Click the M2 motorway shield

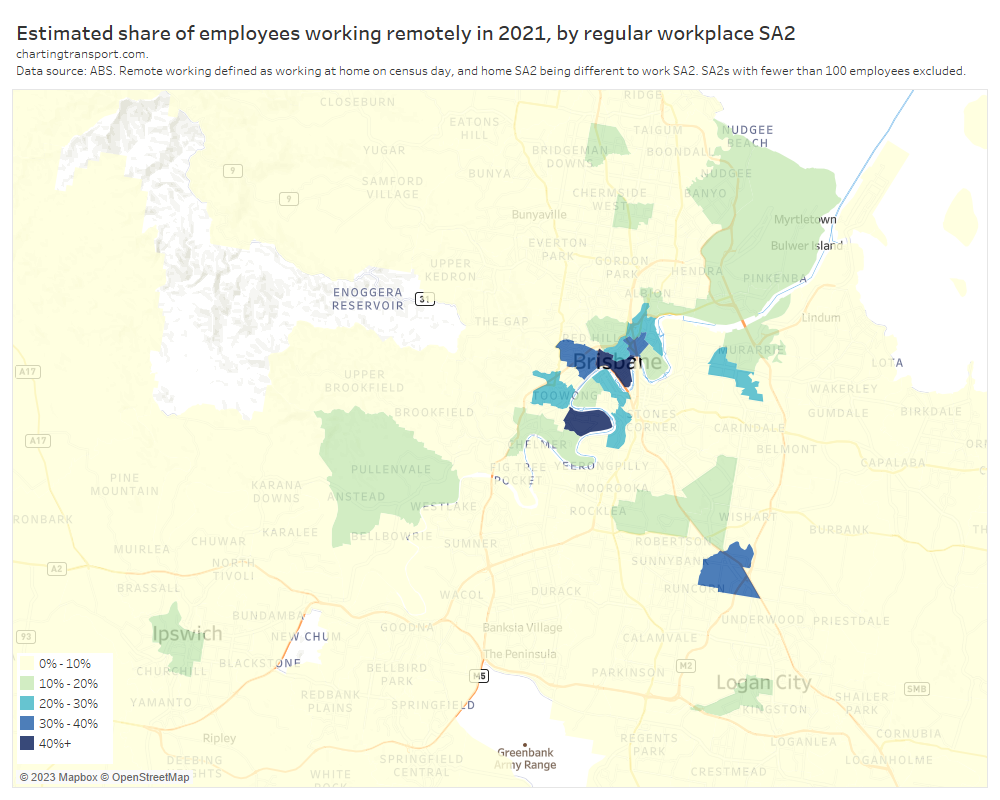tap(685, 665)
